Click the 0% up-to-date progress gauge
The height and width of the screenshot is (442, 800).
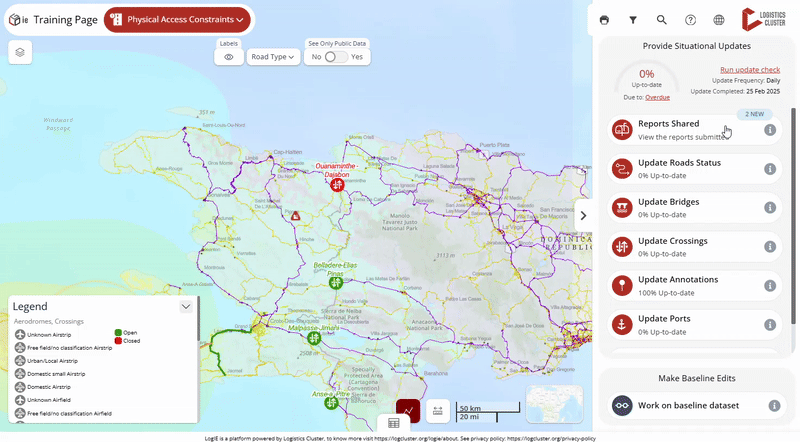coord(646,78)
